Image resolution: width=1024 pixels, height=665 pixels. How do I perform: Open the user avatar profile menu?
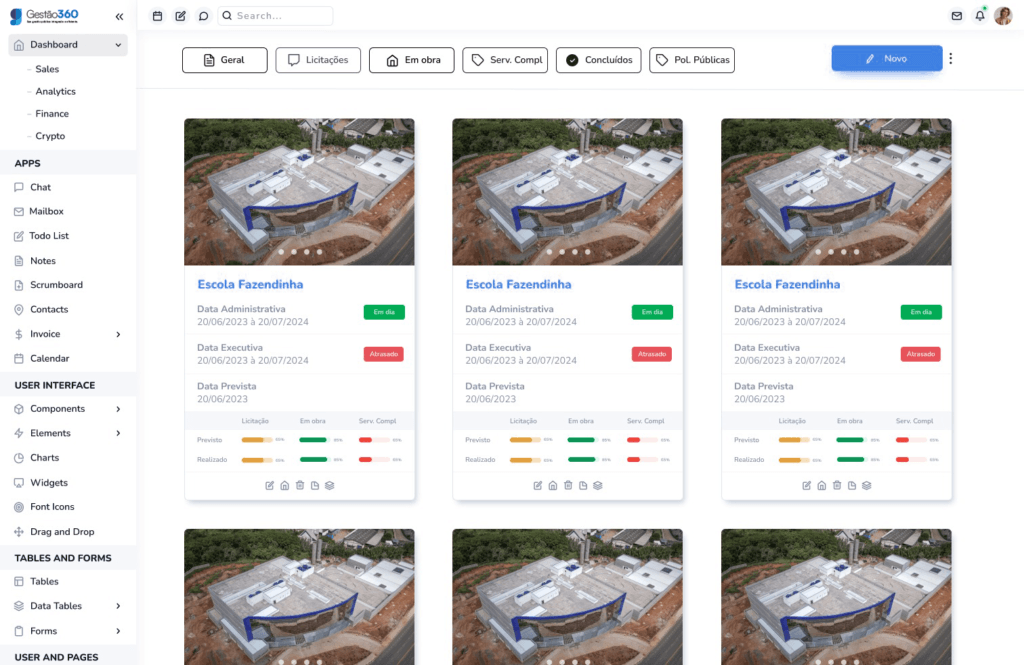coord(1003,16)
